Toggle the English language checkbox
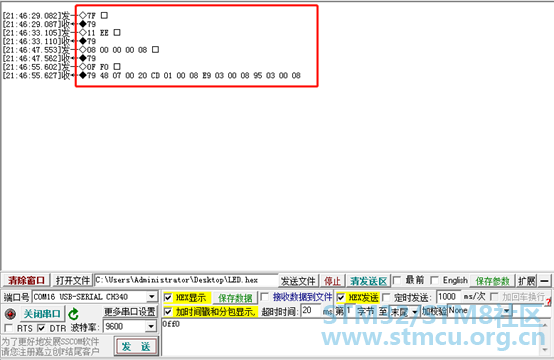Image resolution: width=554 pixels, height=360 pixels. pyautogui.click(x=435, y=281)
